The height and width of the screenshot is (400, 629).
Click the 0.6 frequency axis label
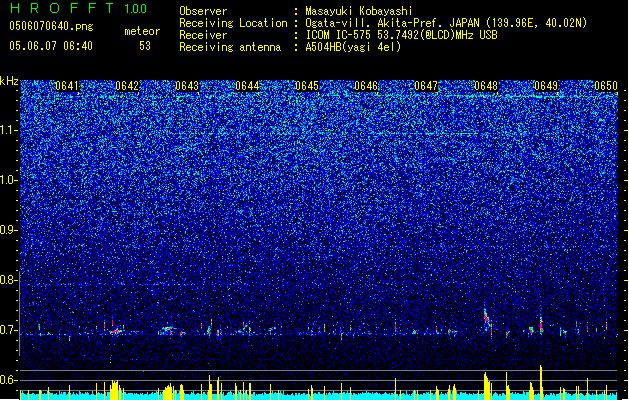(x=8, y=380)
